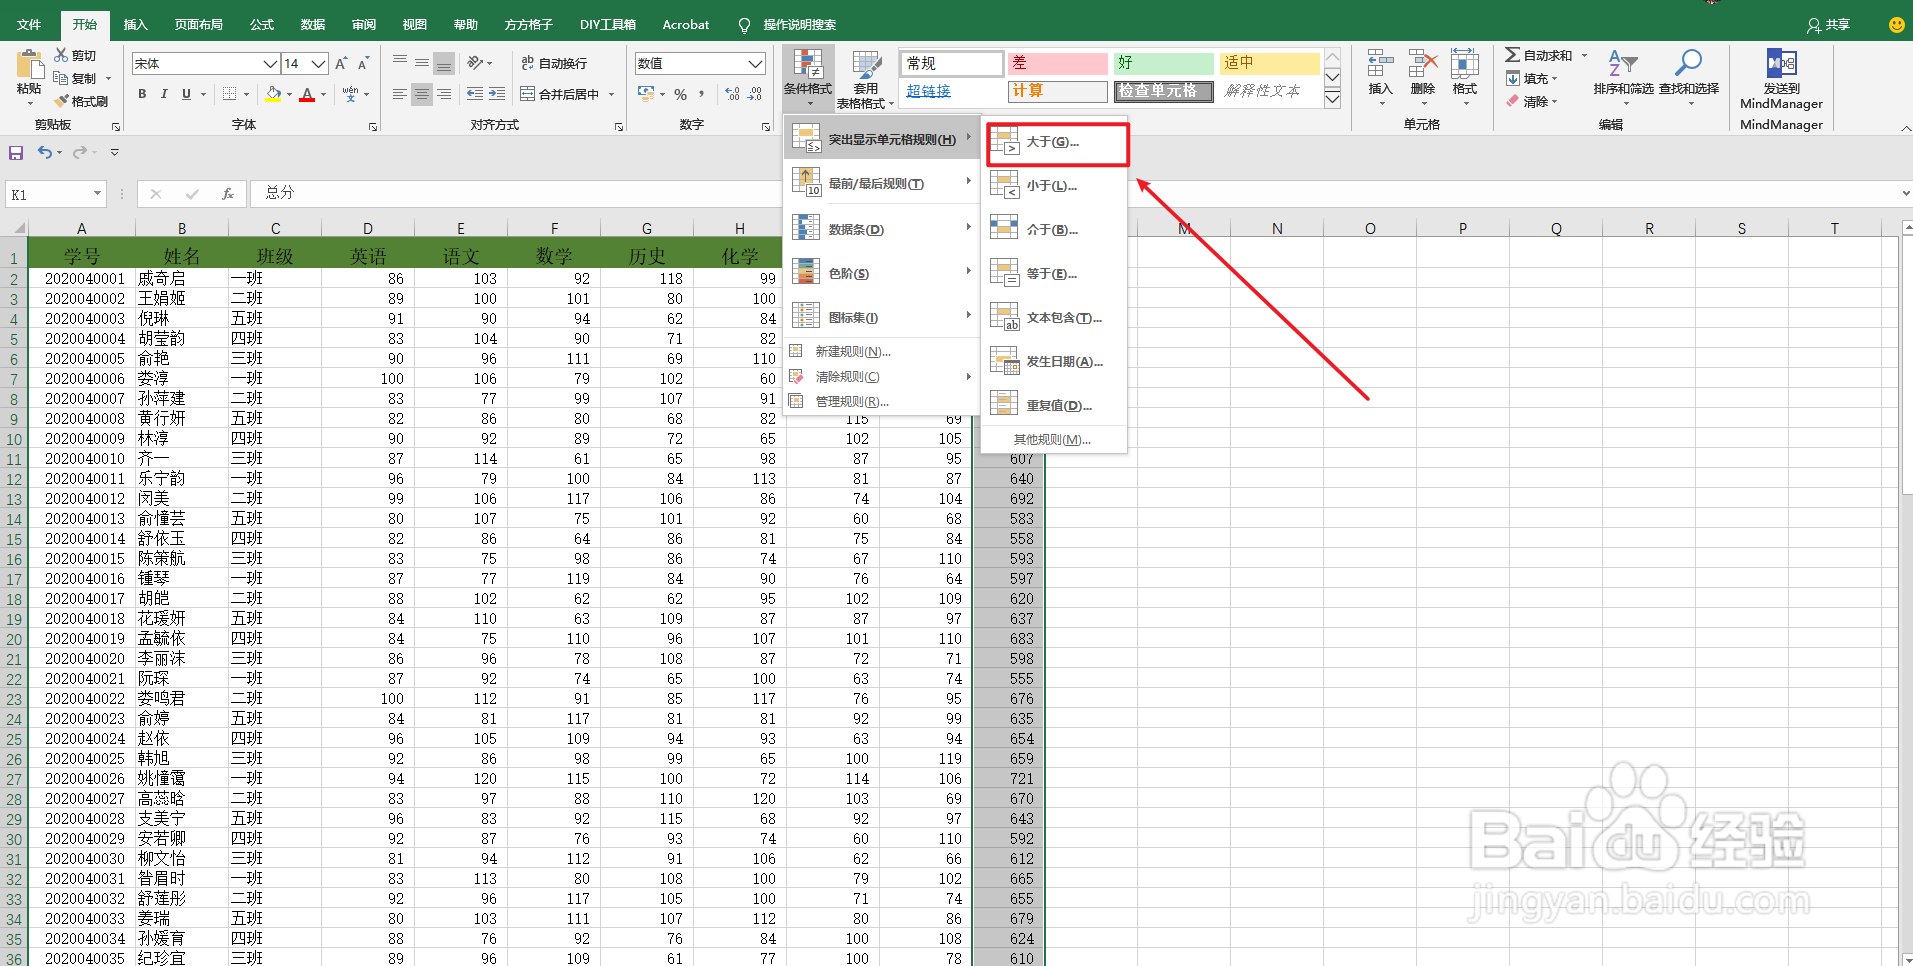This screenshot has width=1913, height=966.
Task: Open the 插入 Insert ribbon tab
Action: coord(135,25)
